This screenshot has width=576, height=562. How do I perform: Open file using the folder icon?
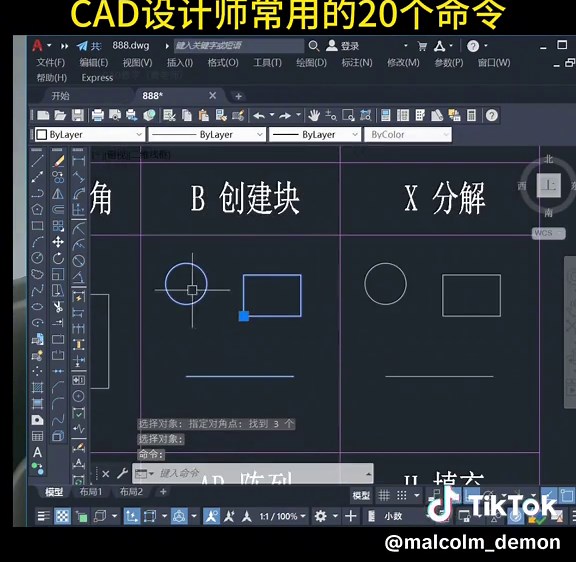click(60, 116)
